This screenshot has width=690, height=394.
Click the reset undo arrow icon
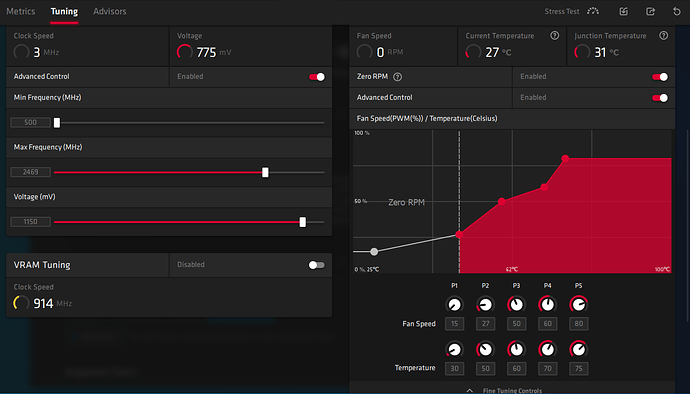(677, 11)
